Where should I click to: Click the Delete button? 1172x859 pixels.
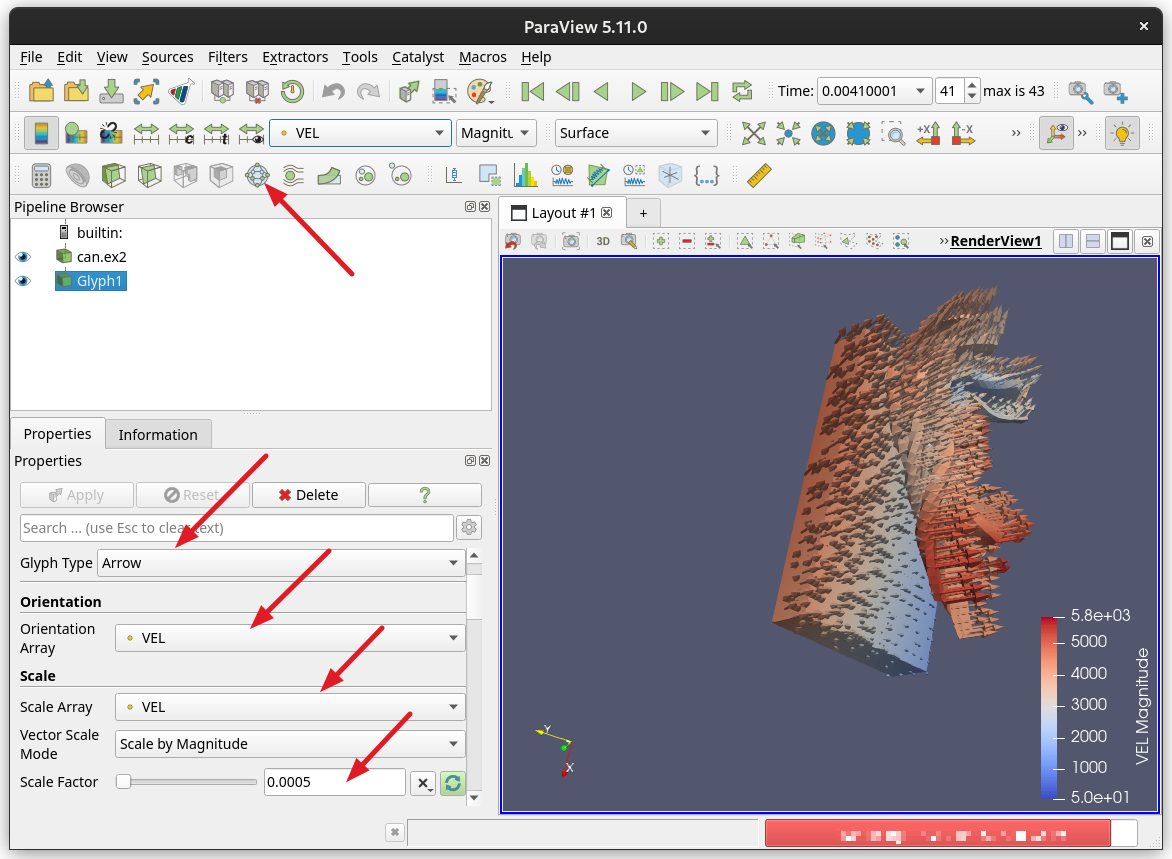[x=308, y=495]
